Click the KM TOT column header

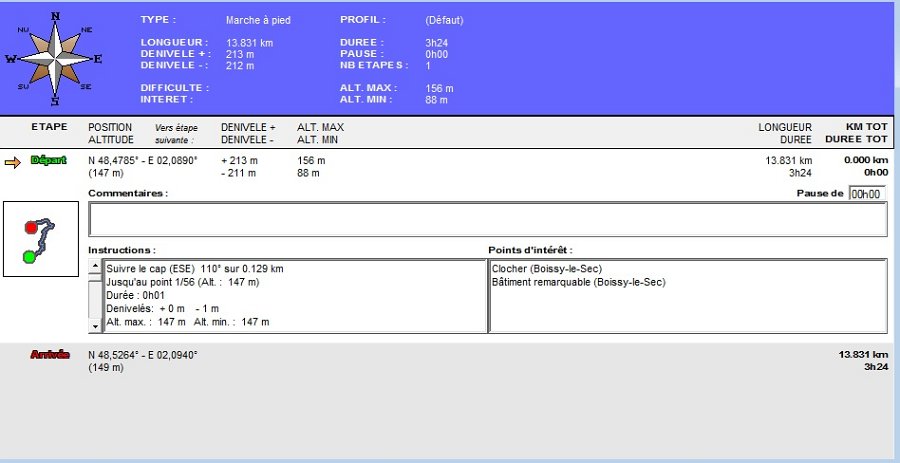point(865,127)
